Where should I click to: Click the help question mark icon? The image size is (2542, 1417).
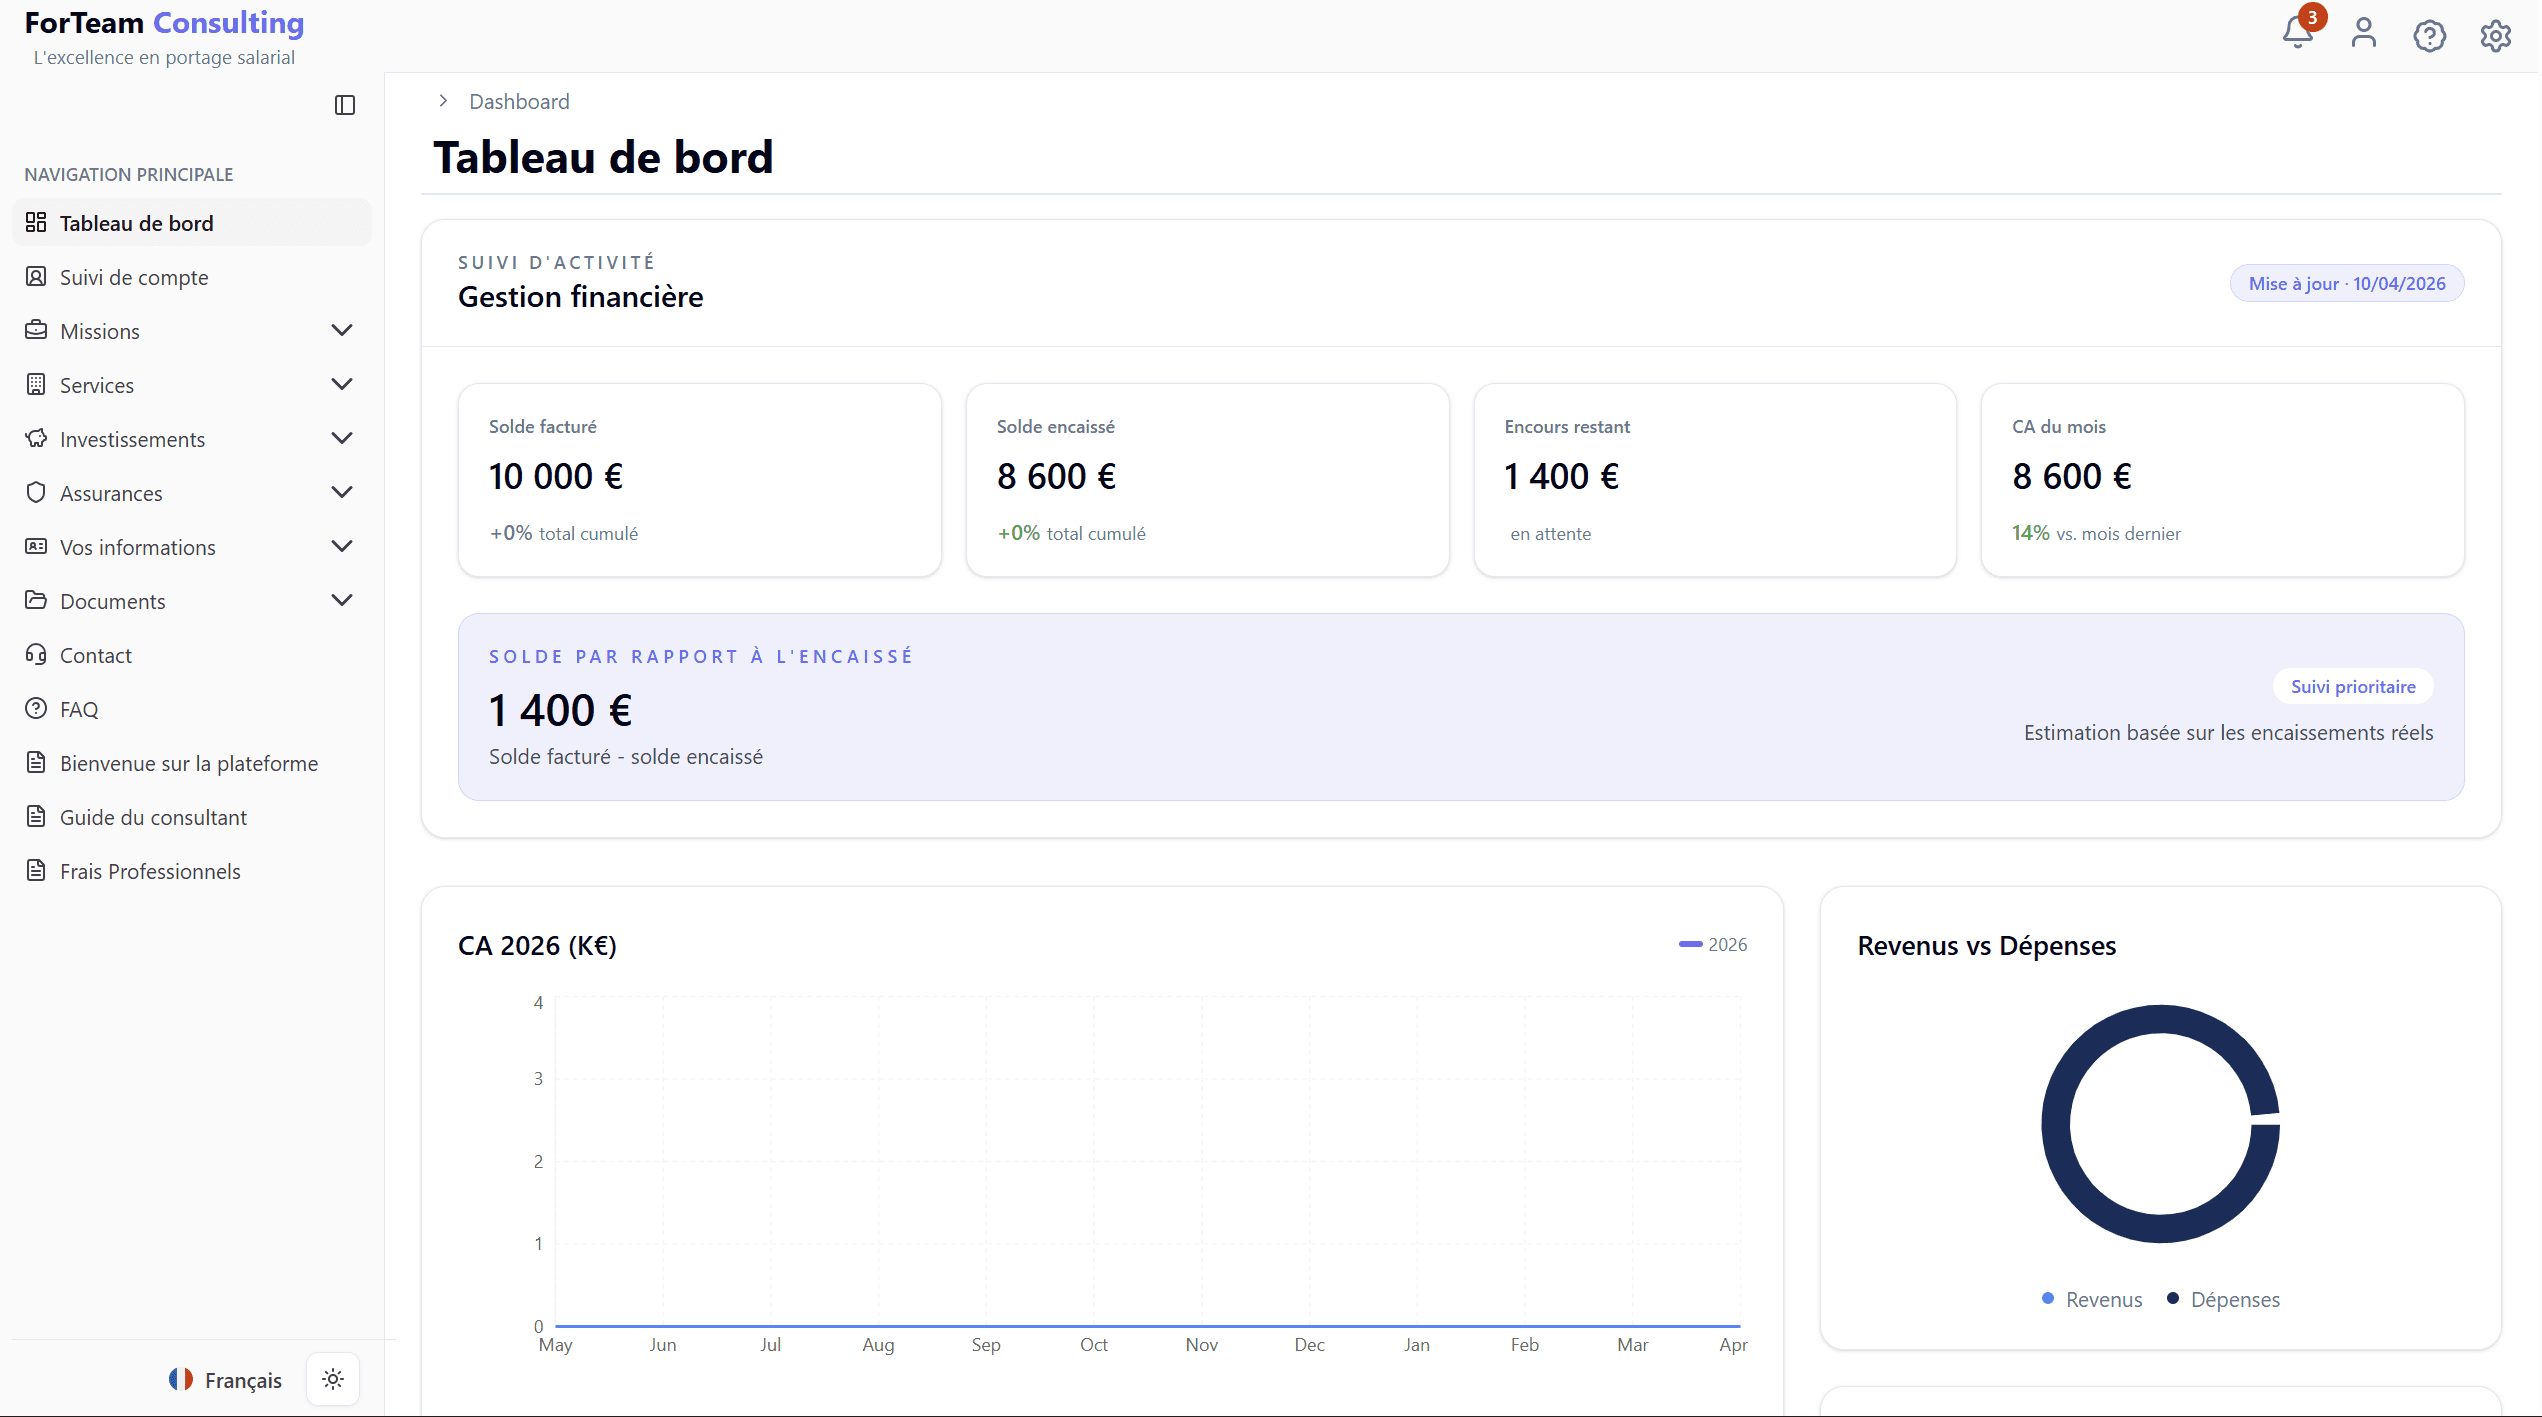pos(2429,35)
